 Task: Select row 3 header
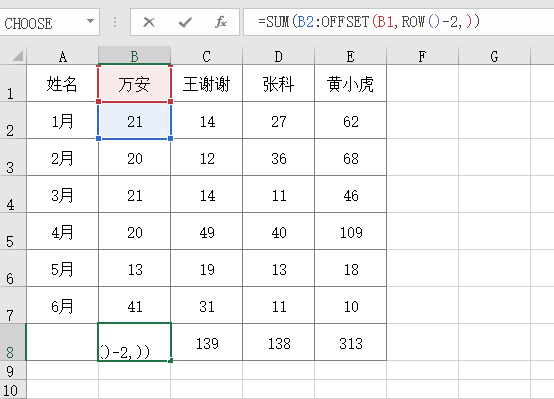pos(13,157)
